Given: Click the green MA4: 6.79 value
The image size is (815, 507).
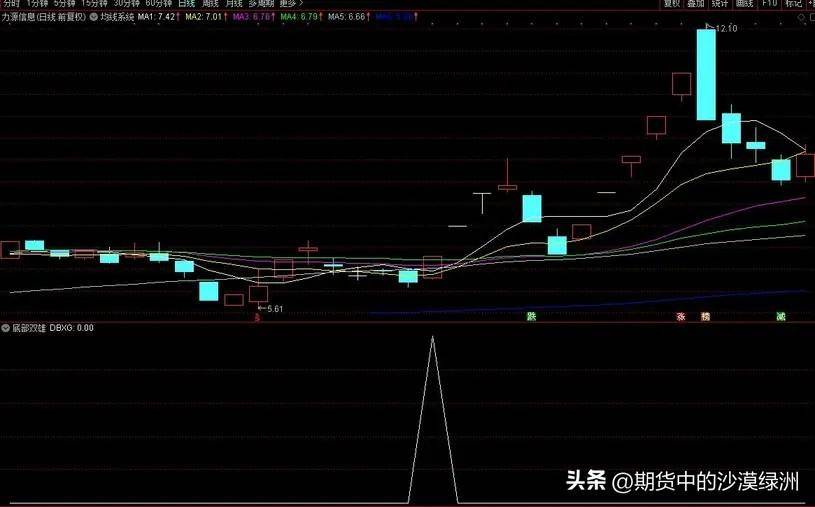Looking at the screenshot, I should (x=301, y=17).
